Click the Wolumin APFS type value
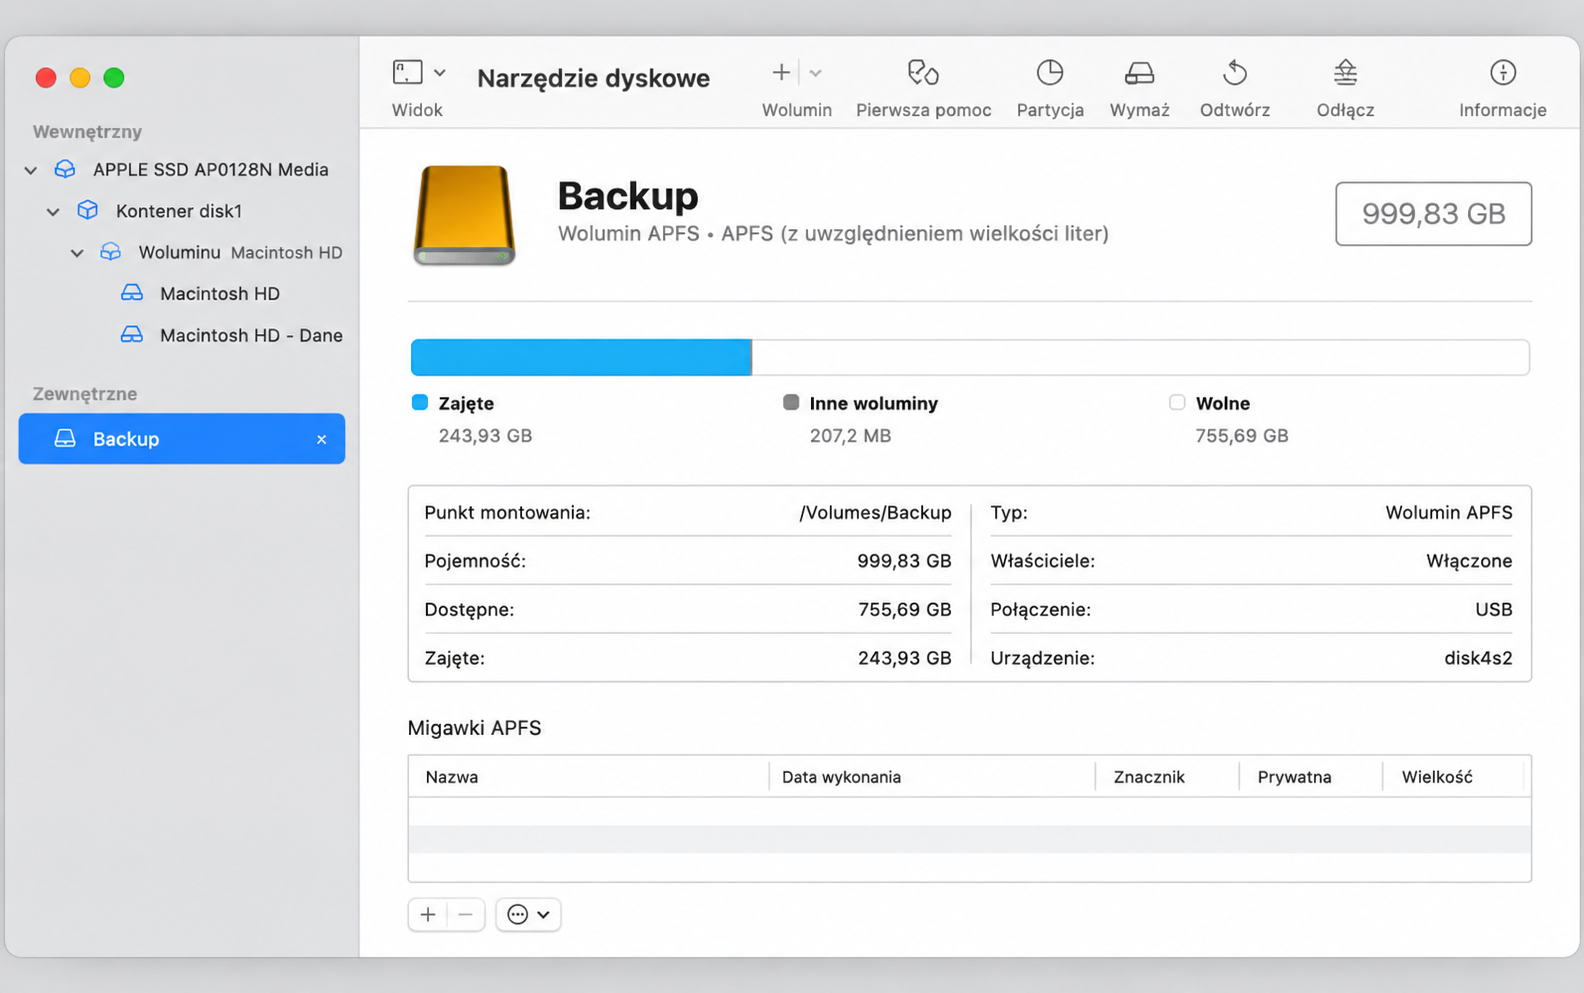Screen dimensions: 1584x993 click(x=1449, y=512)
